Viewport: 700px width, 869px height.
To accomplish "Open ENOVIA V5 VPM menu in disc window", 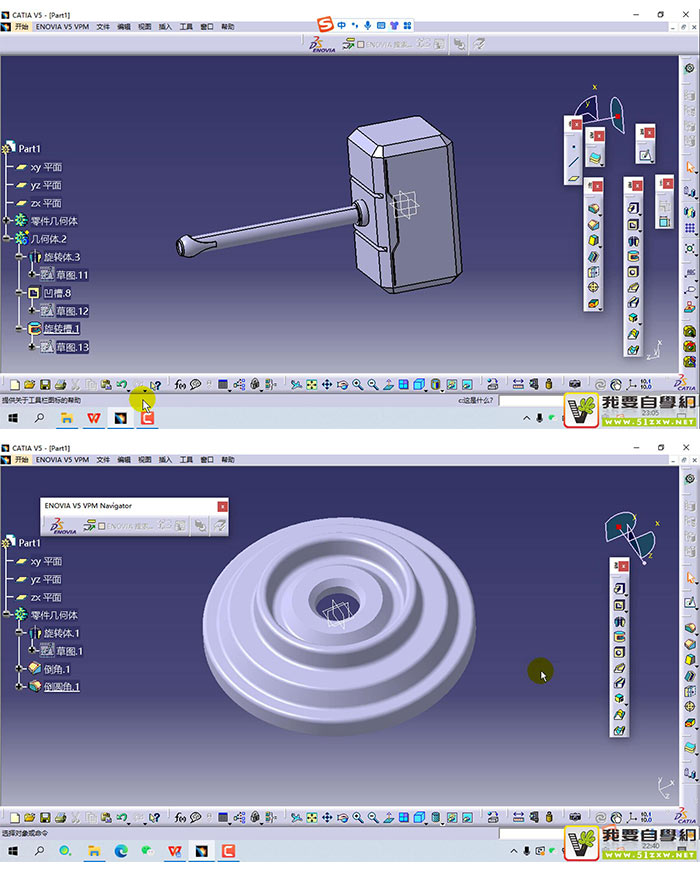I will tap(62, 459).
